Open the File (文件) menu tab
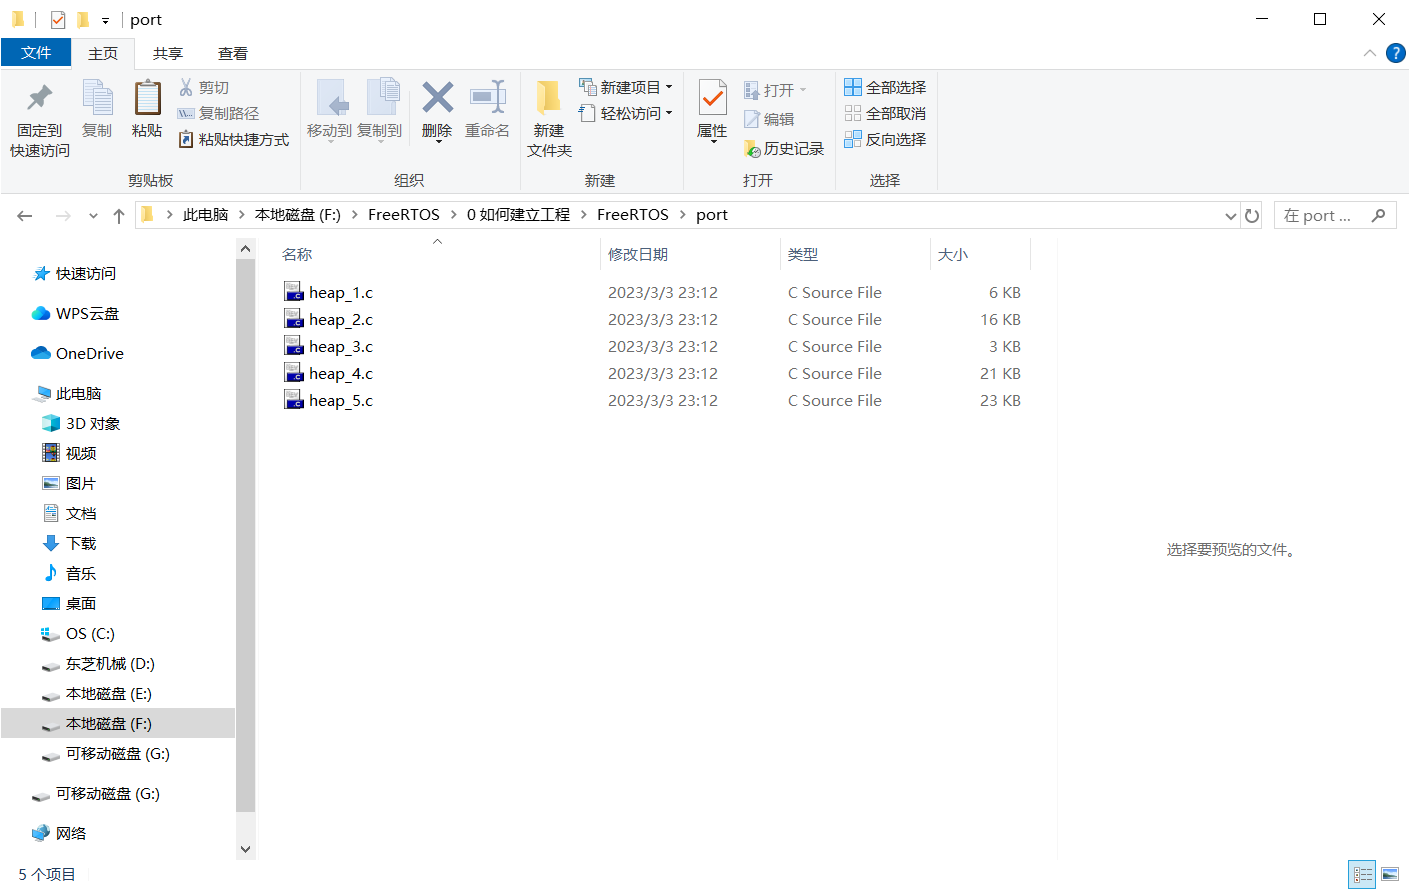 tap(36, 53)
